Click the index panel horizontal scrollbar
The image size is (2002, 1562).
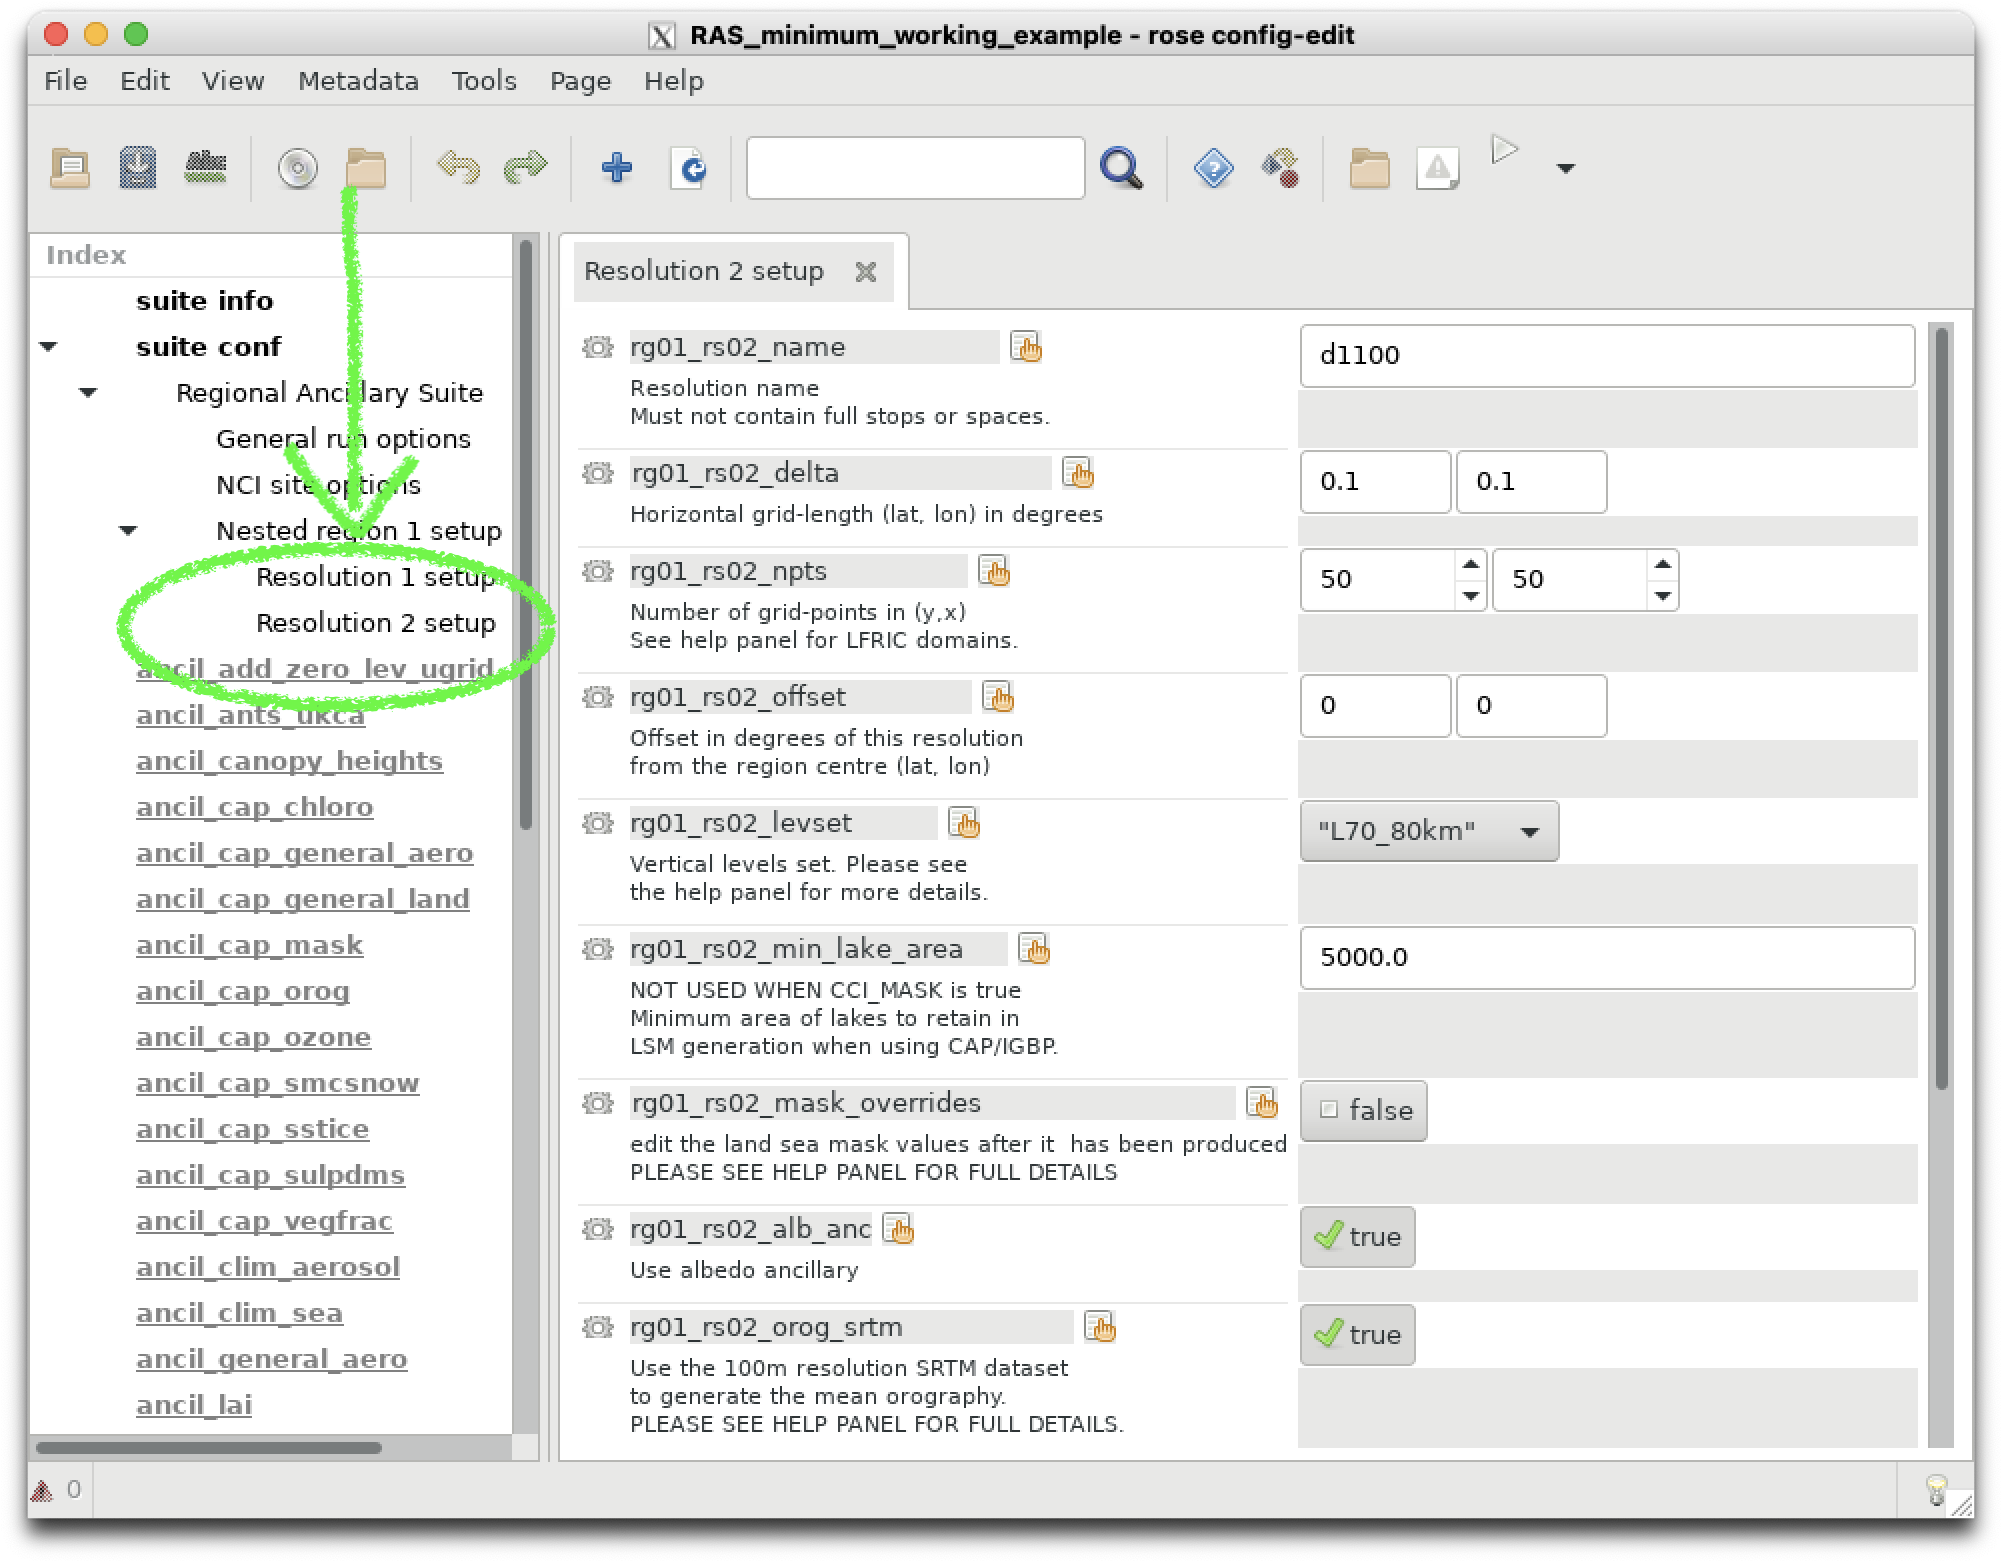click(x=208, y=1447)
